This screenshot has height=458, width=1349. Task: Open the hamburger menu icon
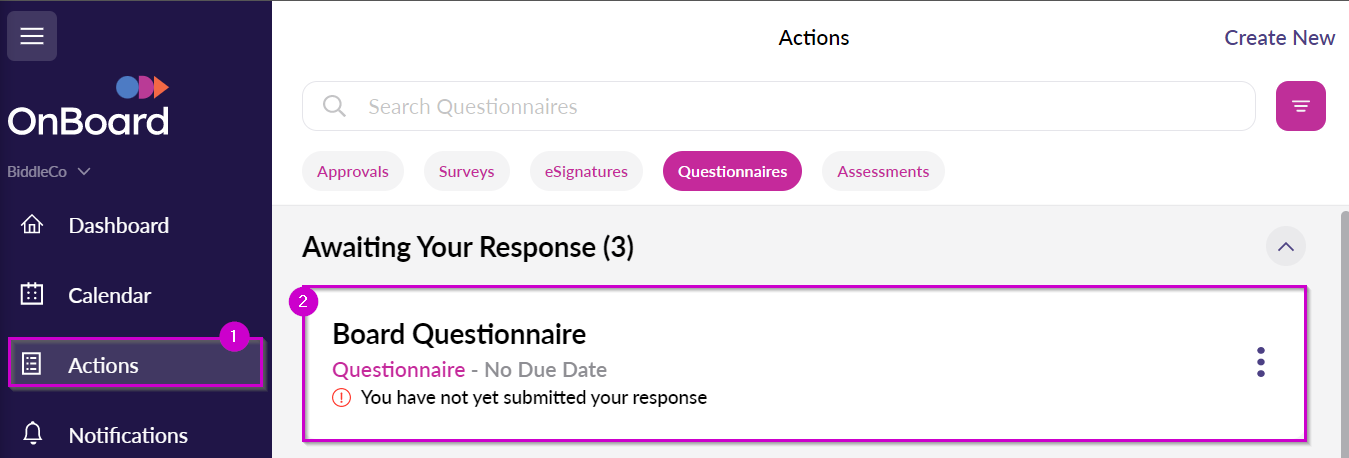tap(32, 36)
